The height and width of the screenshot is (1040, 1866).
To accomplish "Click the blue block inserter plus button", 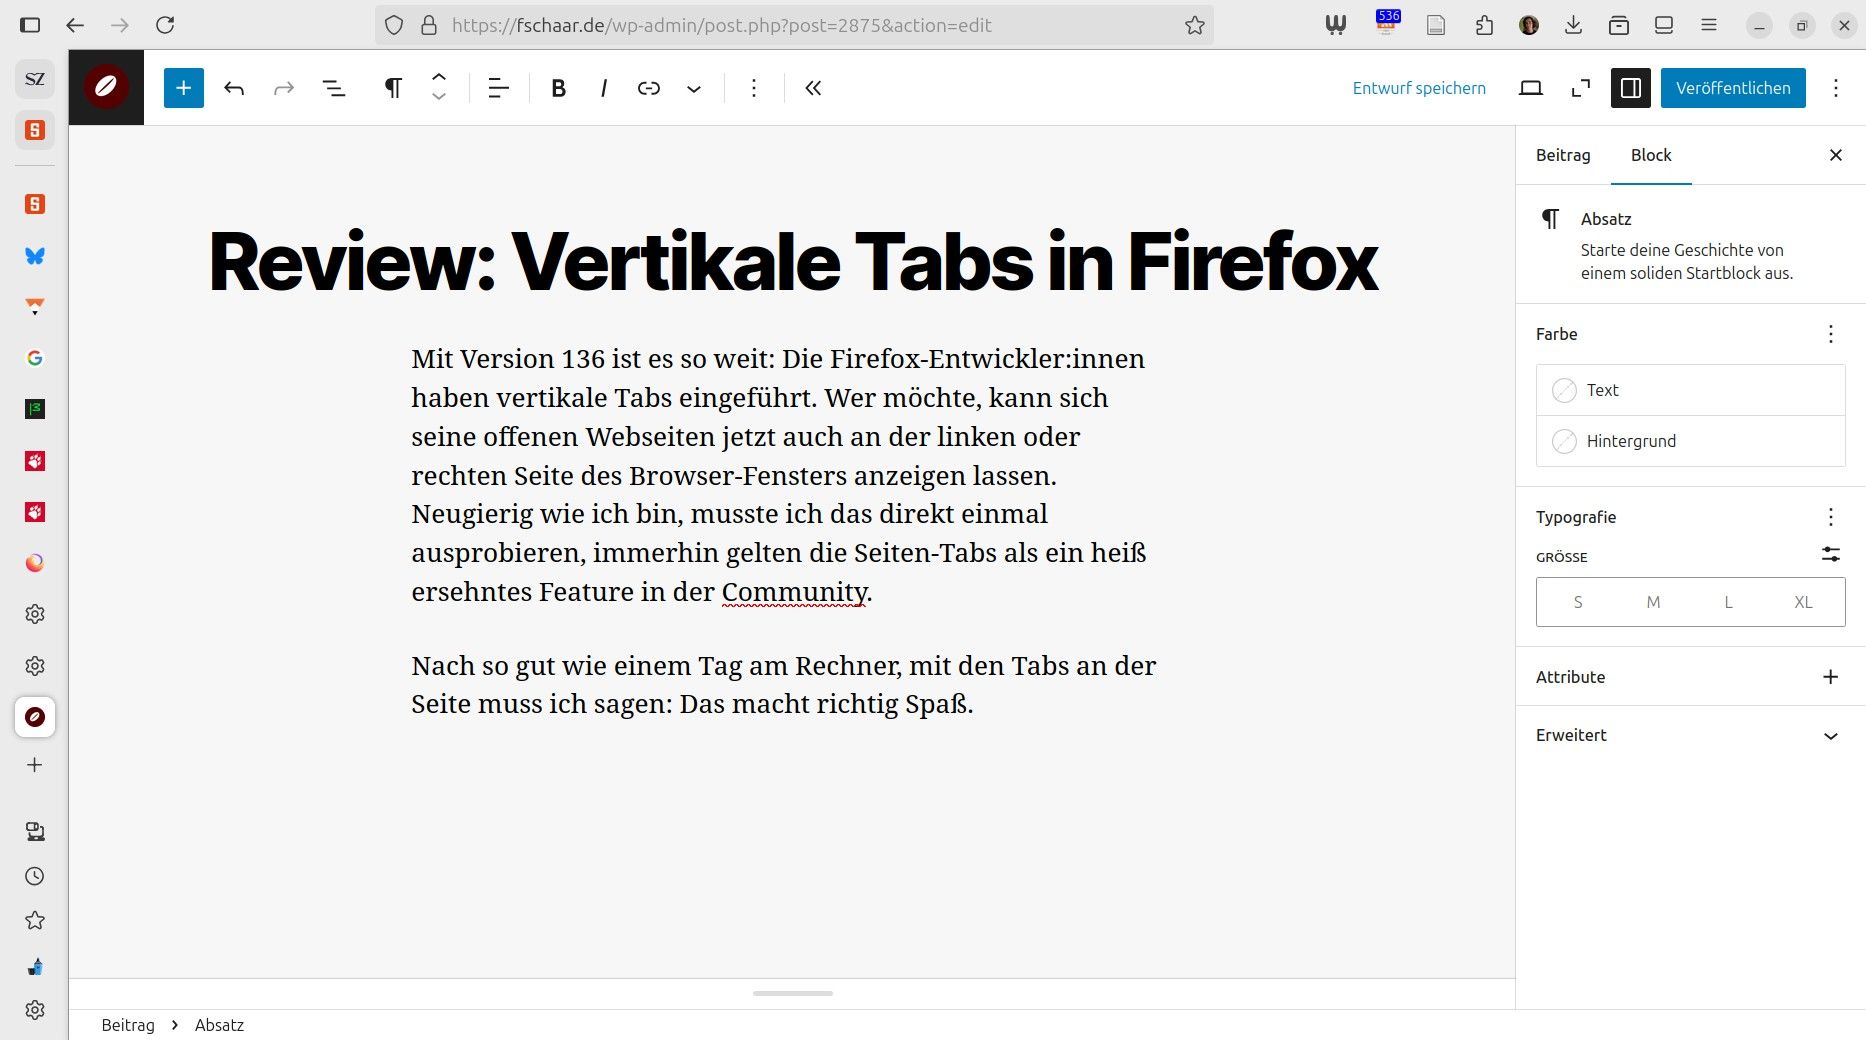I will point(183,88).
